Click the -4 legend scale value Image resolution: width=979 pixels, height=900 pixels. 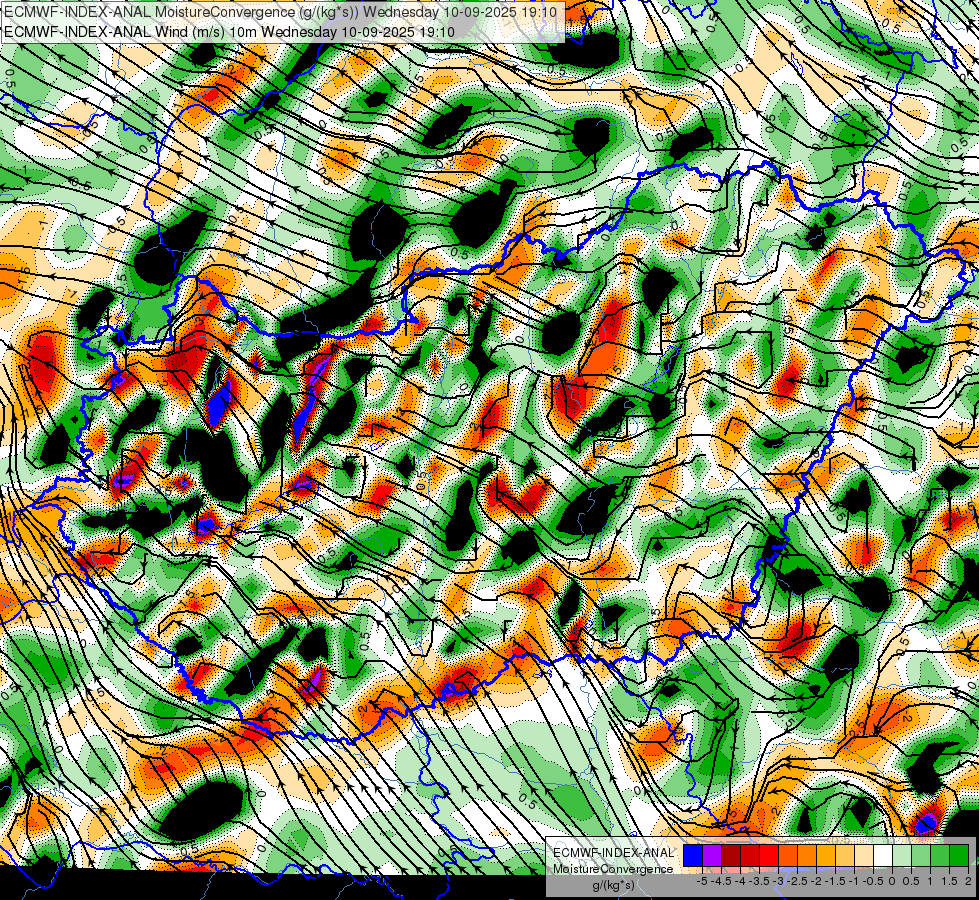740,881
